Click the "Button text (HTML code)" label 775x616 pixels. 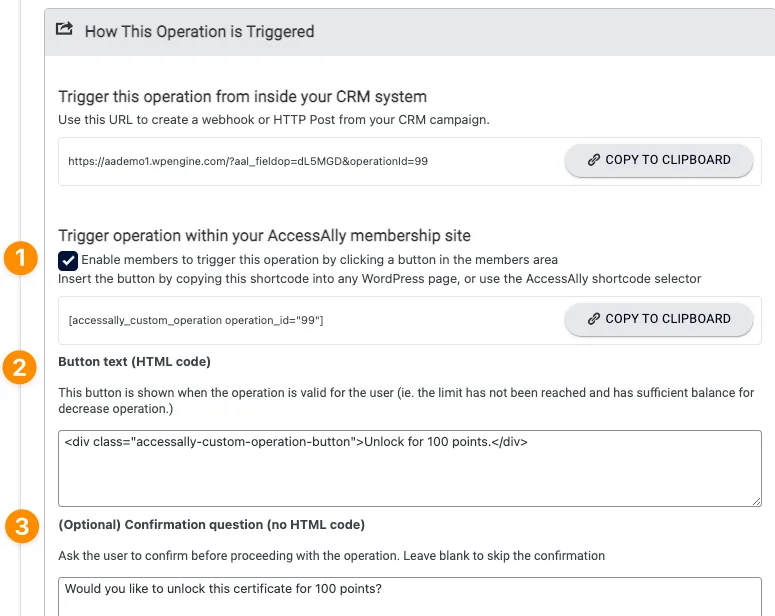point(135,361)
